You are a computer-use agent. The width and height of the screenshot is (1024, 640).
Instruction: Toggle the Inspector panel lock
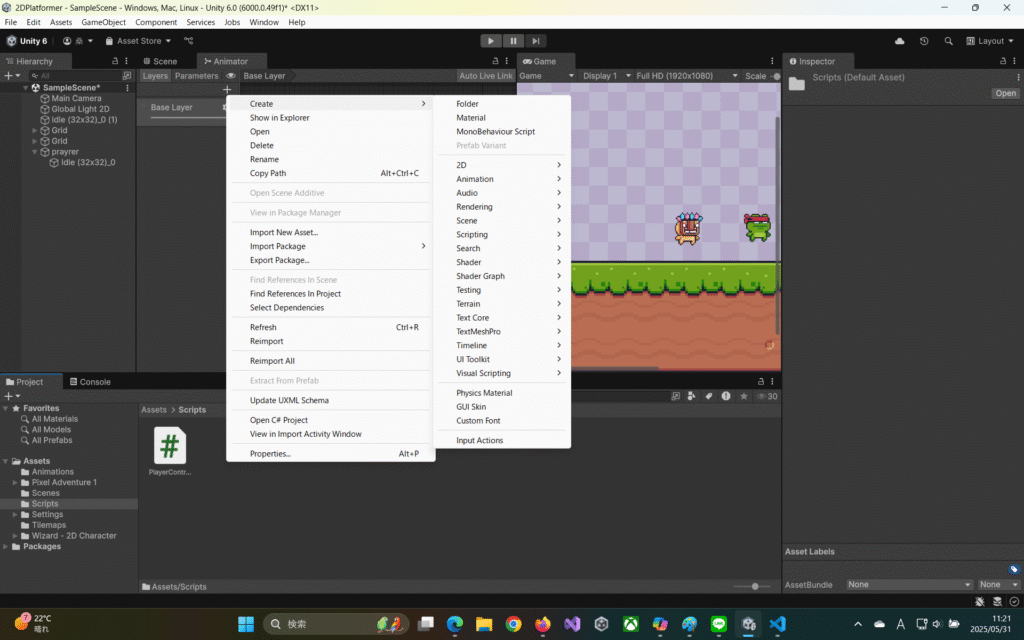point(1003,61)
